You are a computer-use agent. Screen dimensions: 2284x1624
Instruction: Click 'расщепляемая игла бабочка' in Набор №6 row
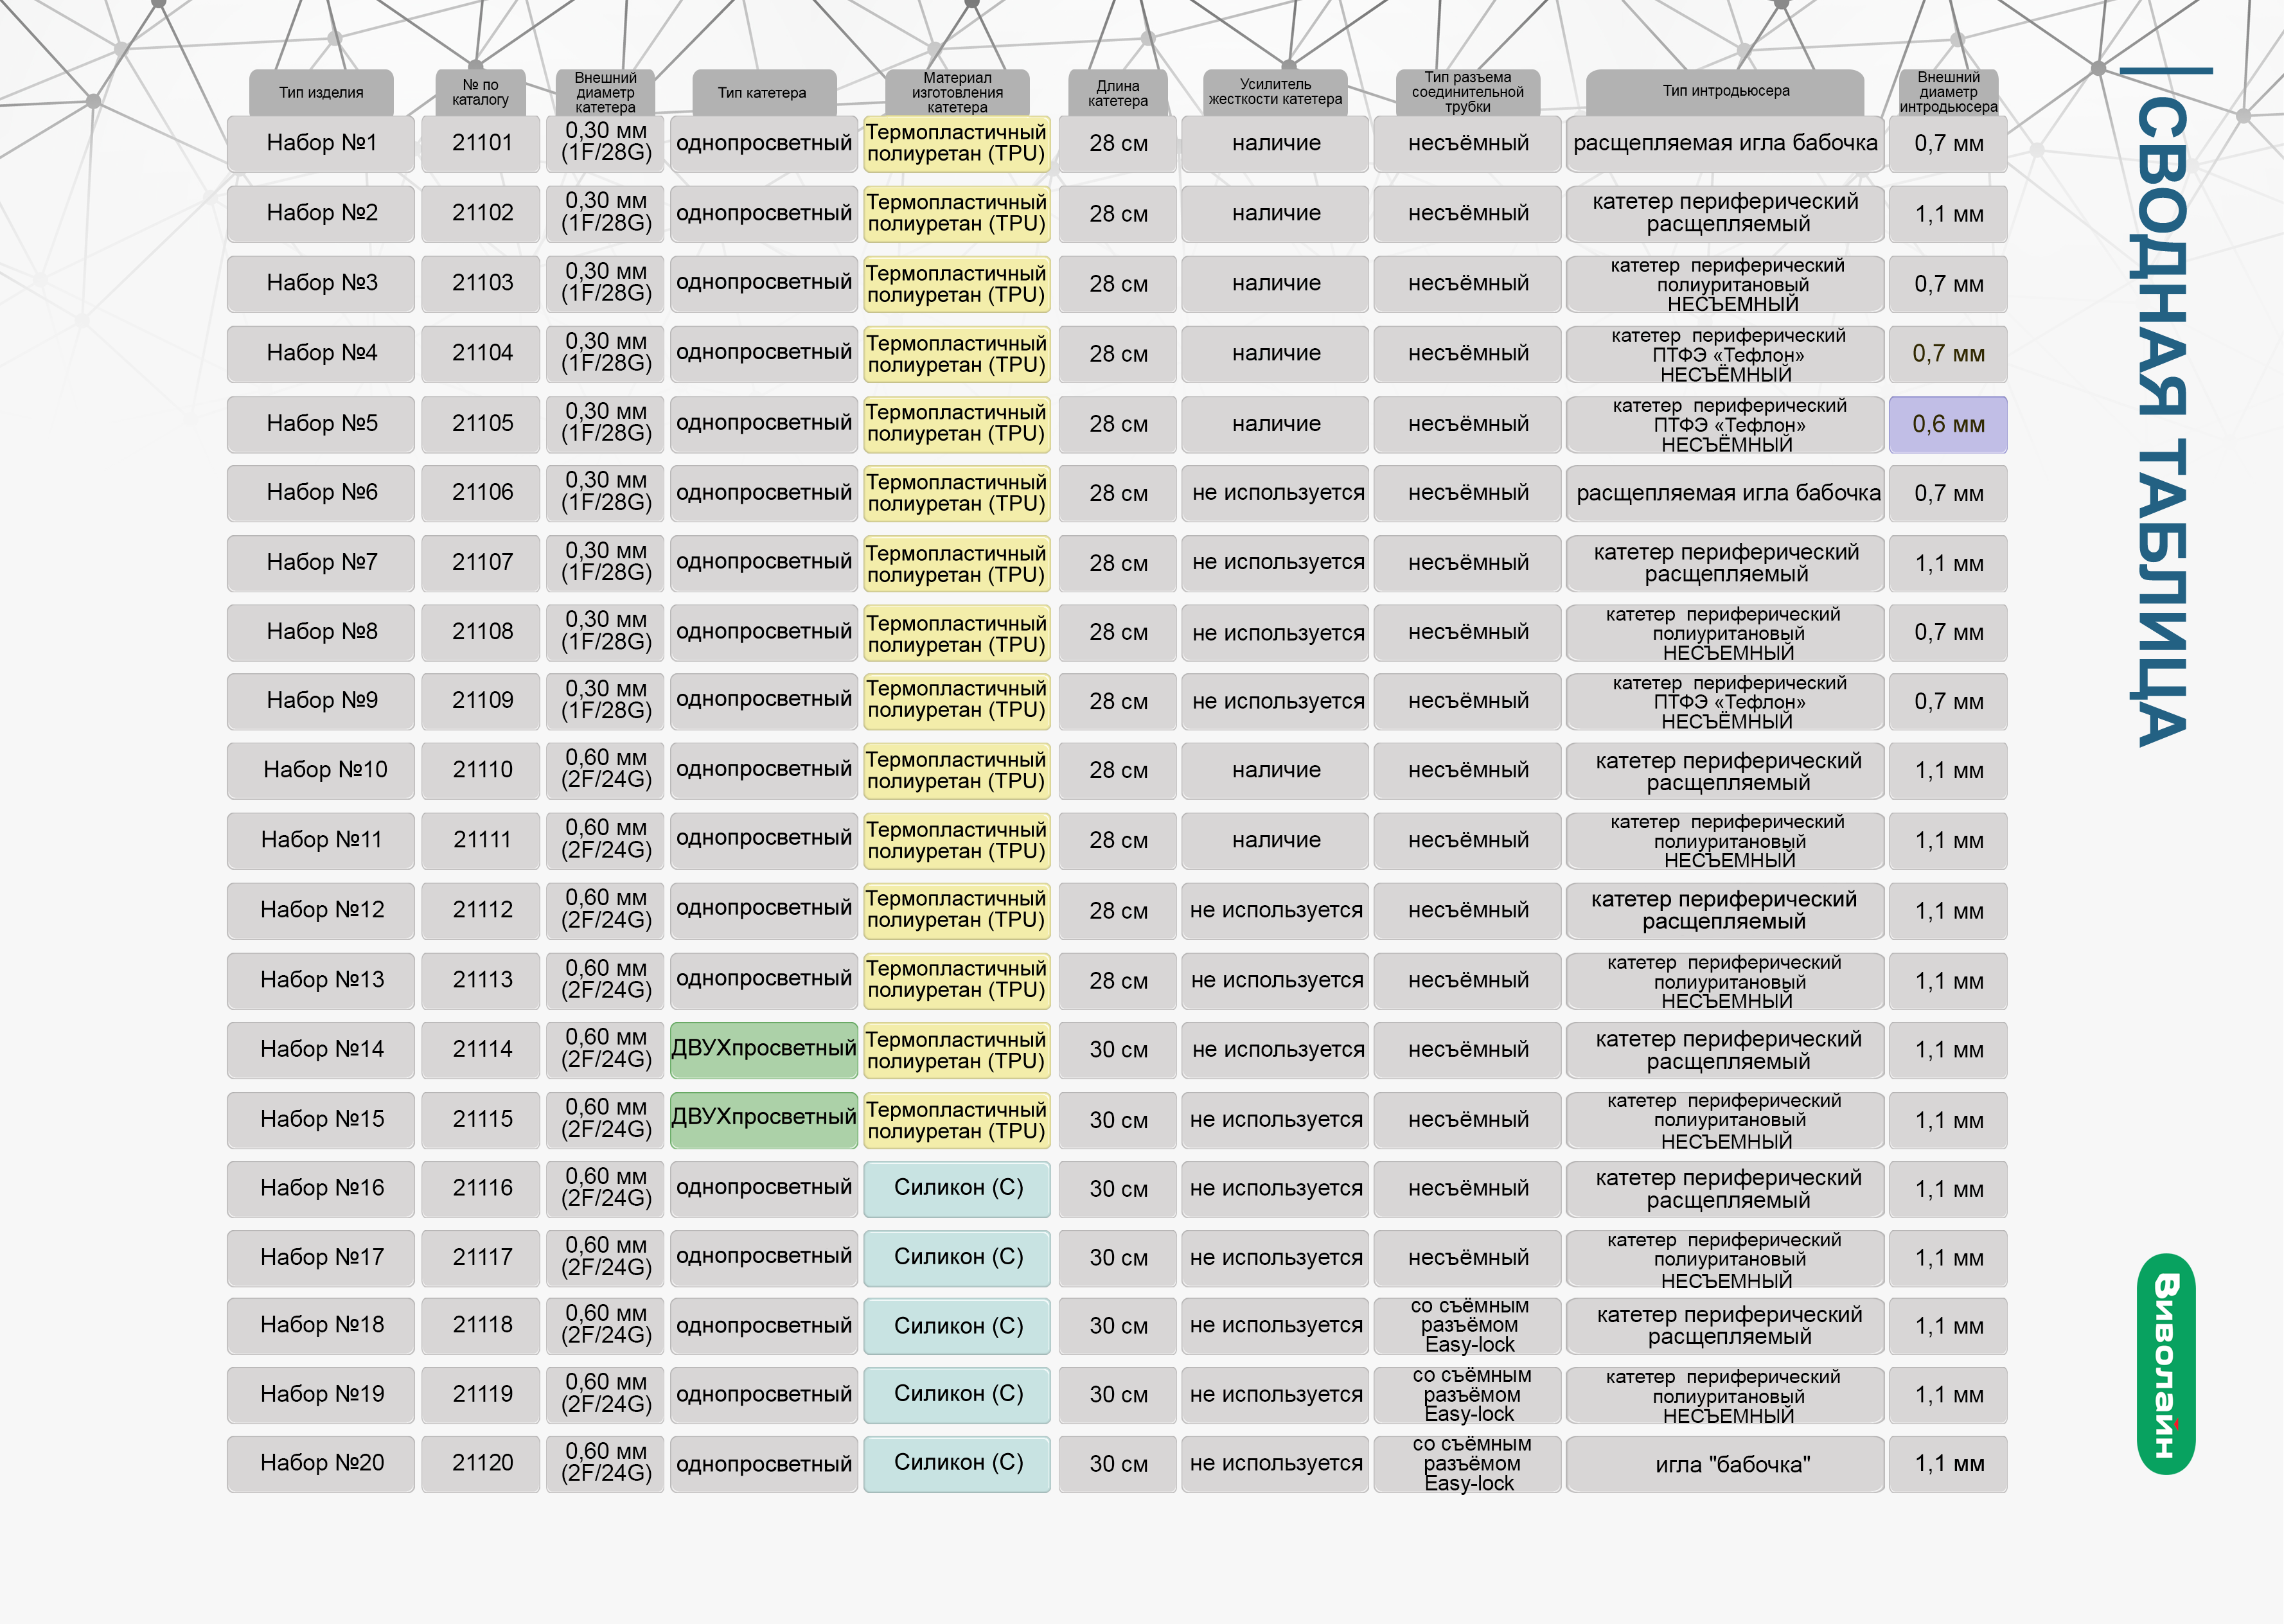pyautogui.click(x=1725, y=493)
